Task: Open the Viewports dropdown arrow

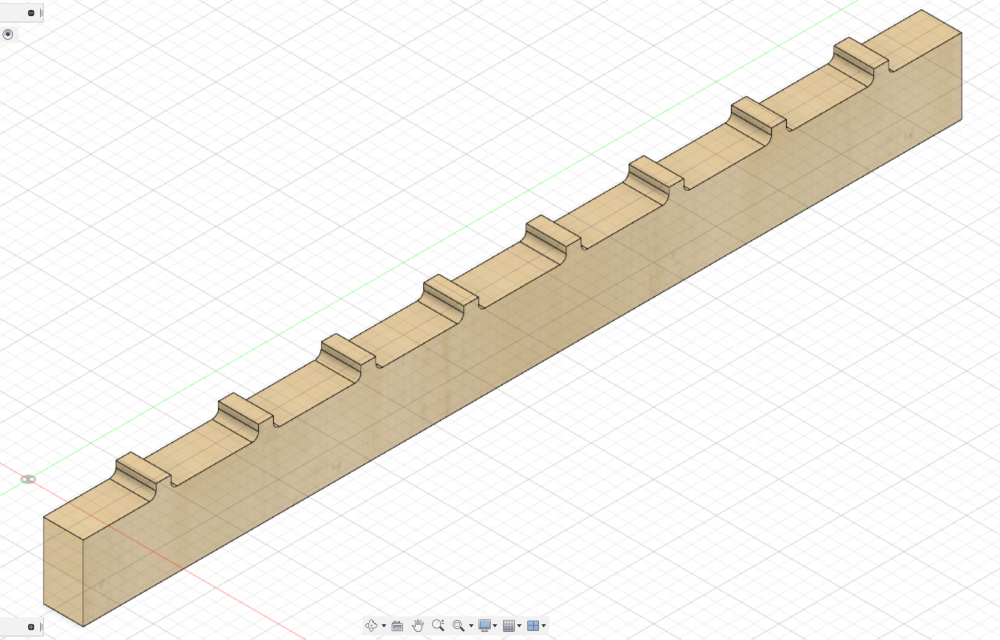Action: point(544,627)
